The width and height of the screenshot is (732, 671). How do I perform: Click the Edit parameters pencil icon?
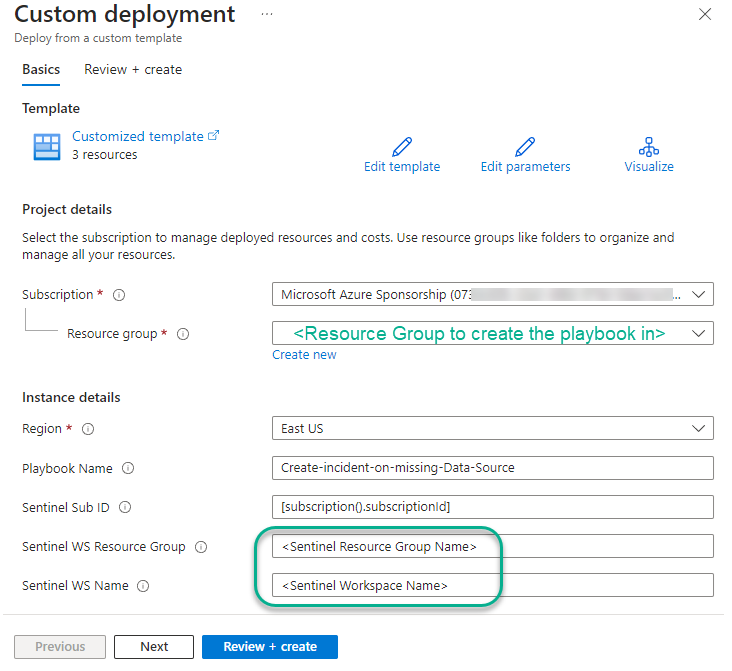[x=525, y=146]
